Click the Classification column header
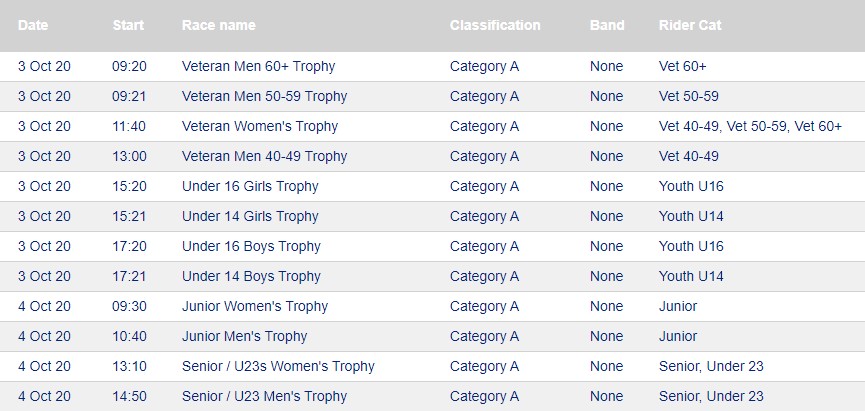 (x=495, y=25)
